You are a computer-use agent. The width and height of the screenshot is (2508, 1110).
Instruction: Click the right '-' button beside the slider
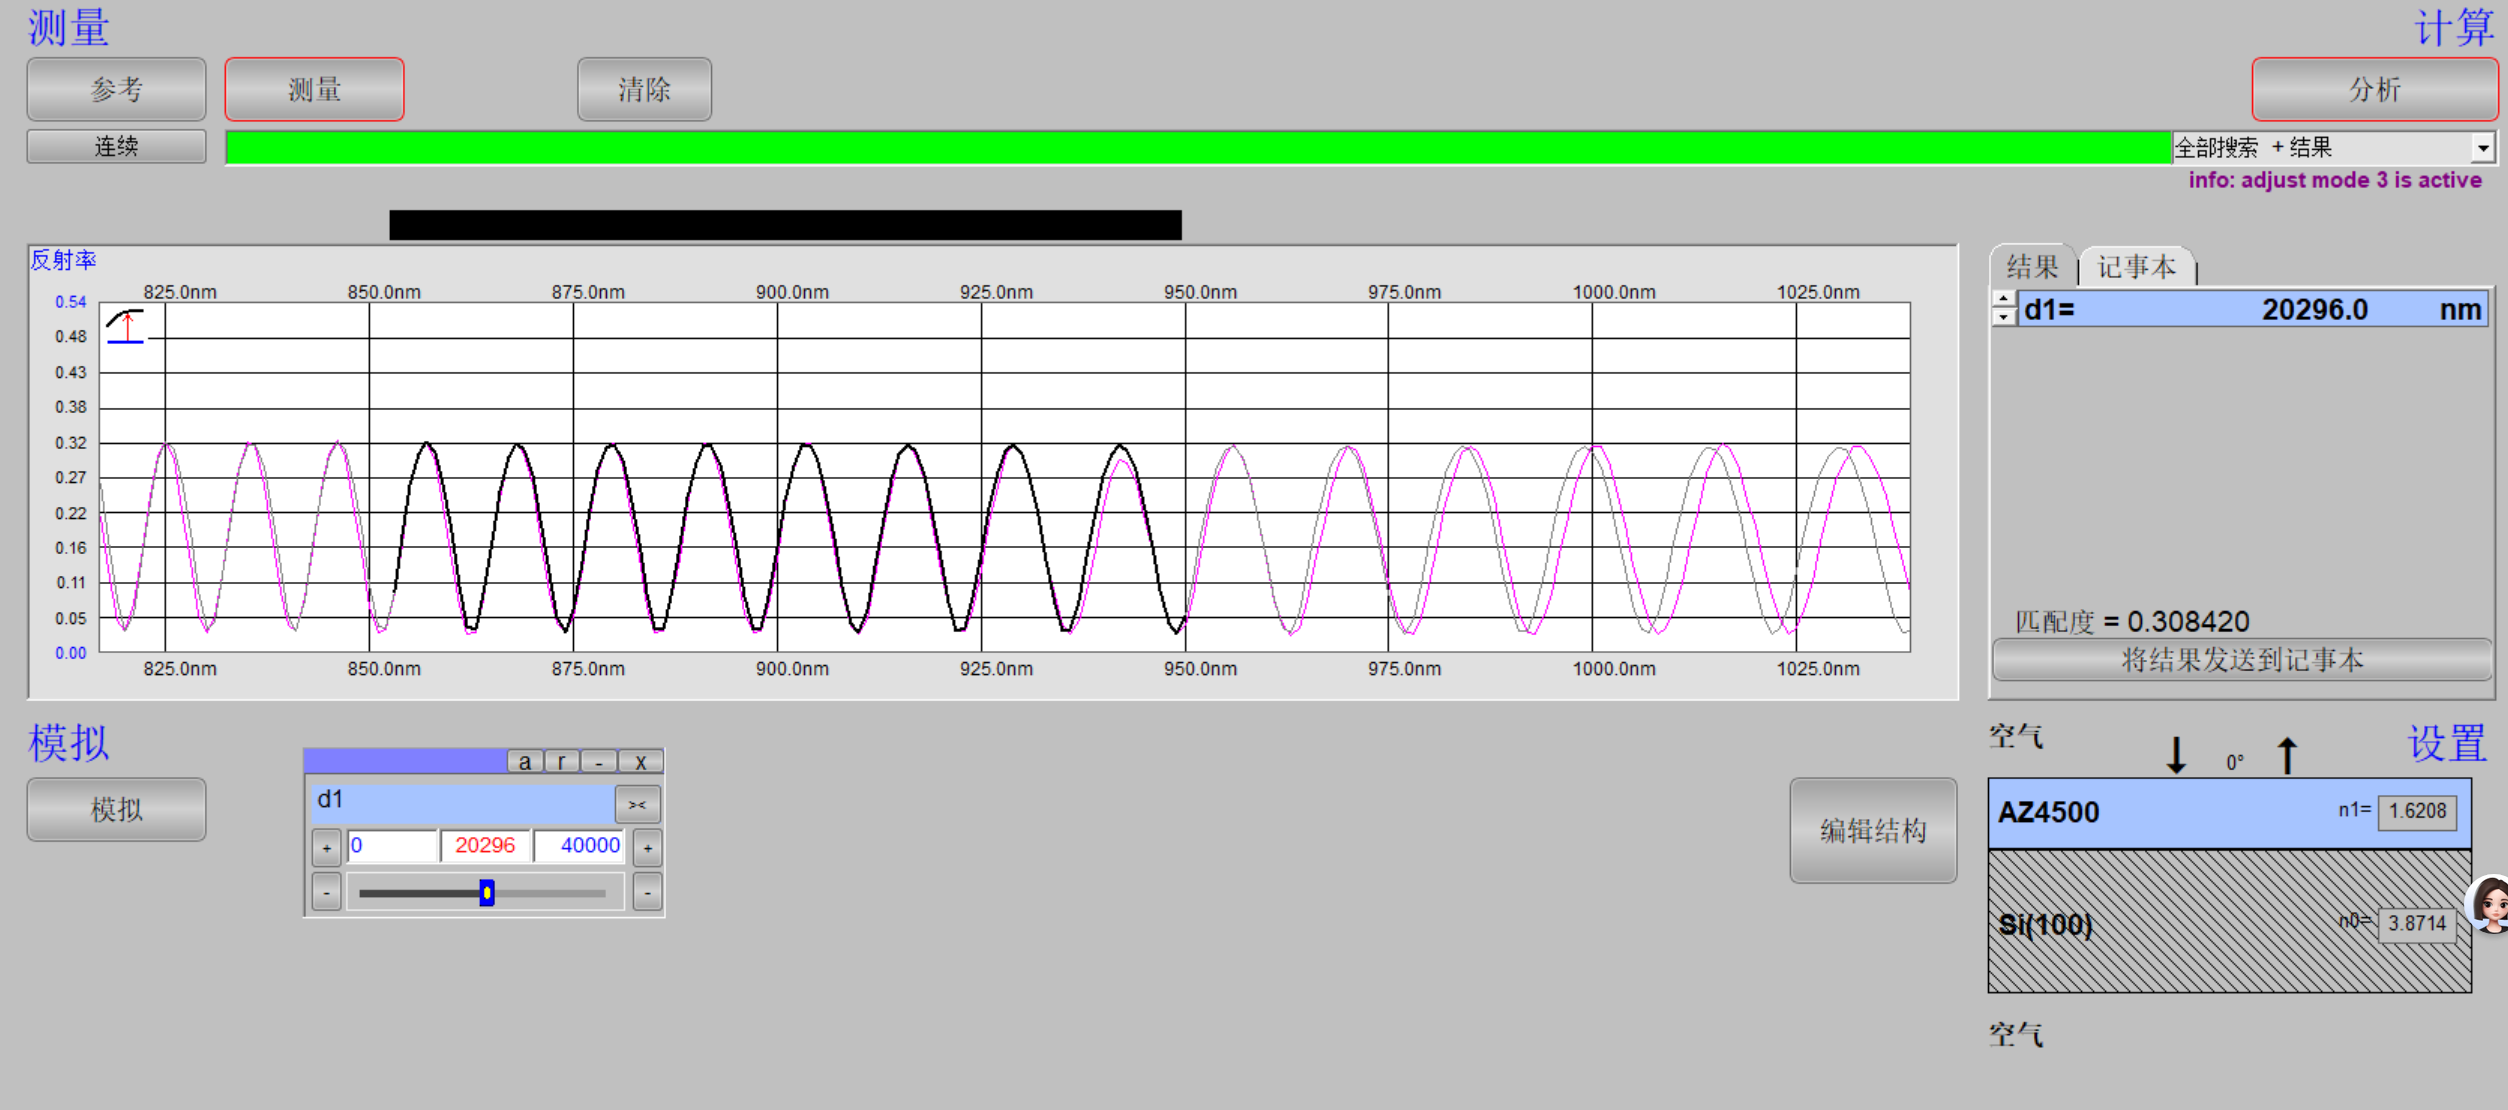click(648, 892)
